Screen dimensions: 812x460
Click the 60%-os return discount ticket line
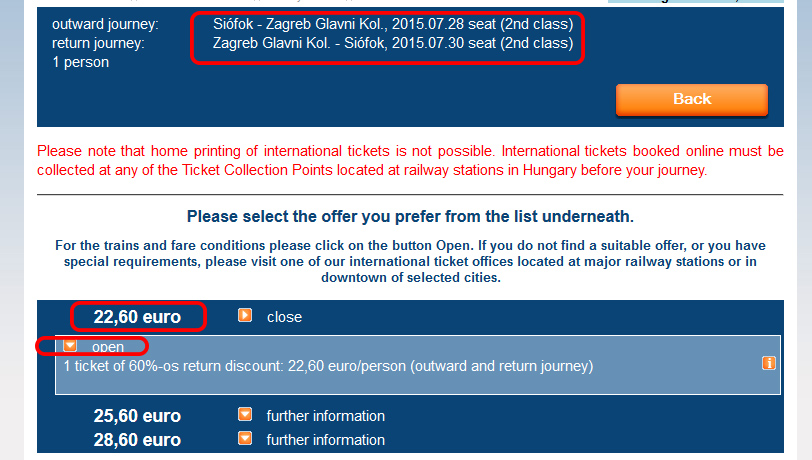pos(328,366)
